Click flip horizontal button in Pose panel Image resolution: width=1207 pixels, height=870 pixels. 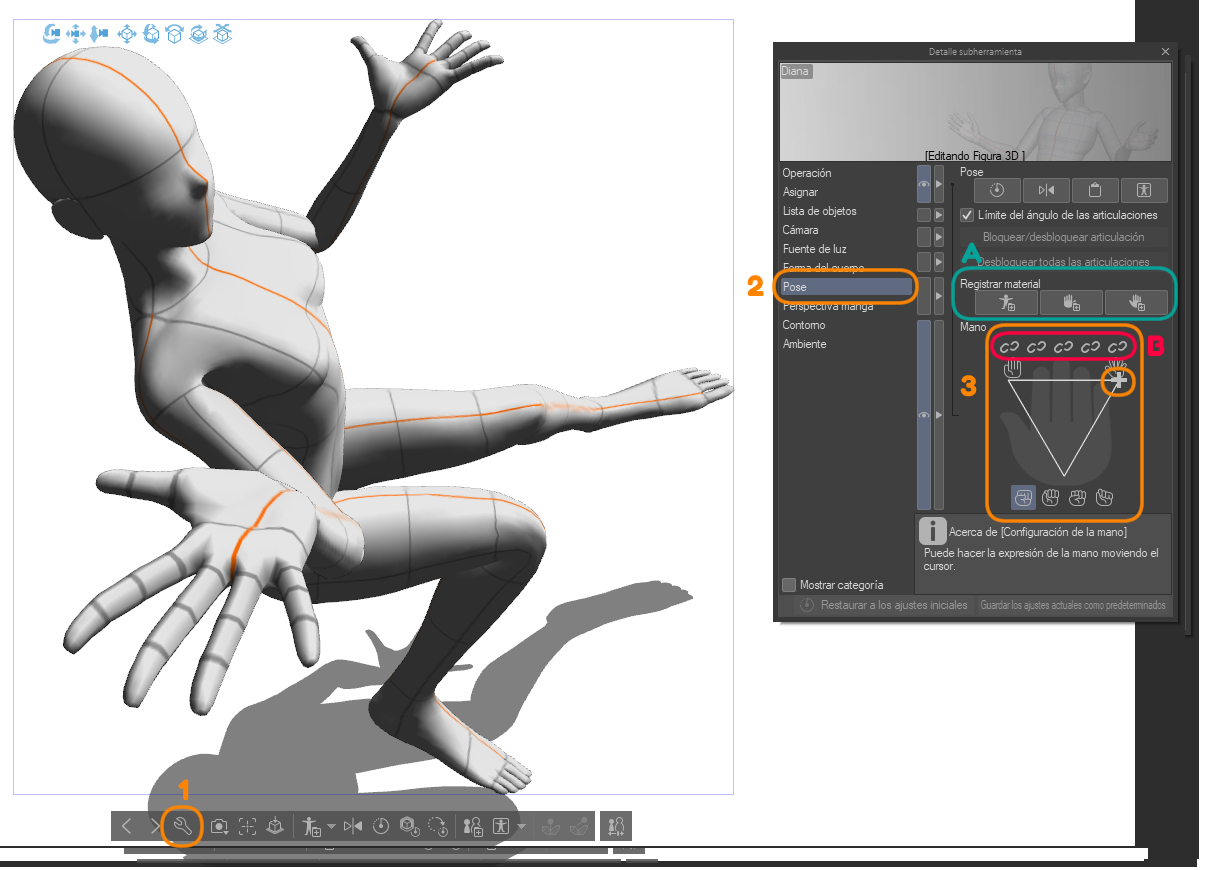click(x=1046, y=190)
